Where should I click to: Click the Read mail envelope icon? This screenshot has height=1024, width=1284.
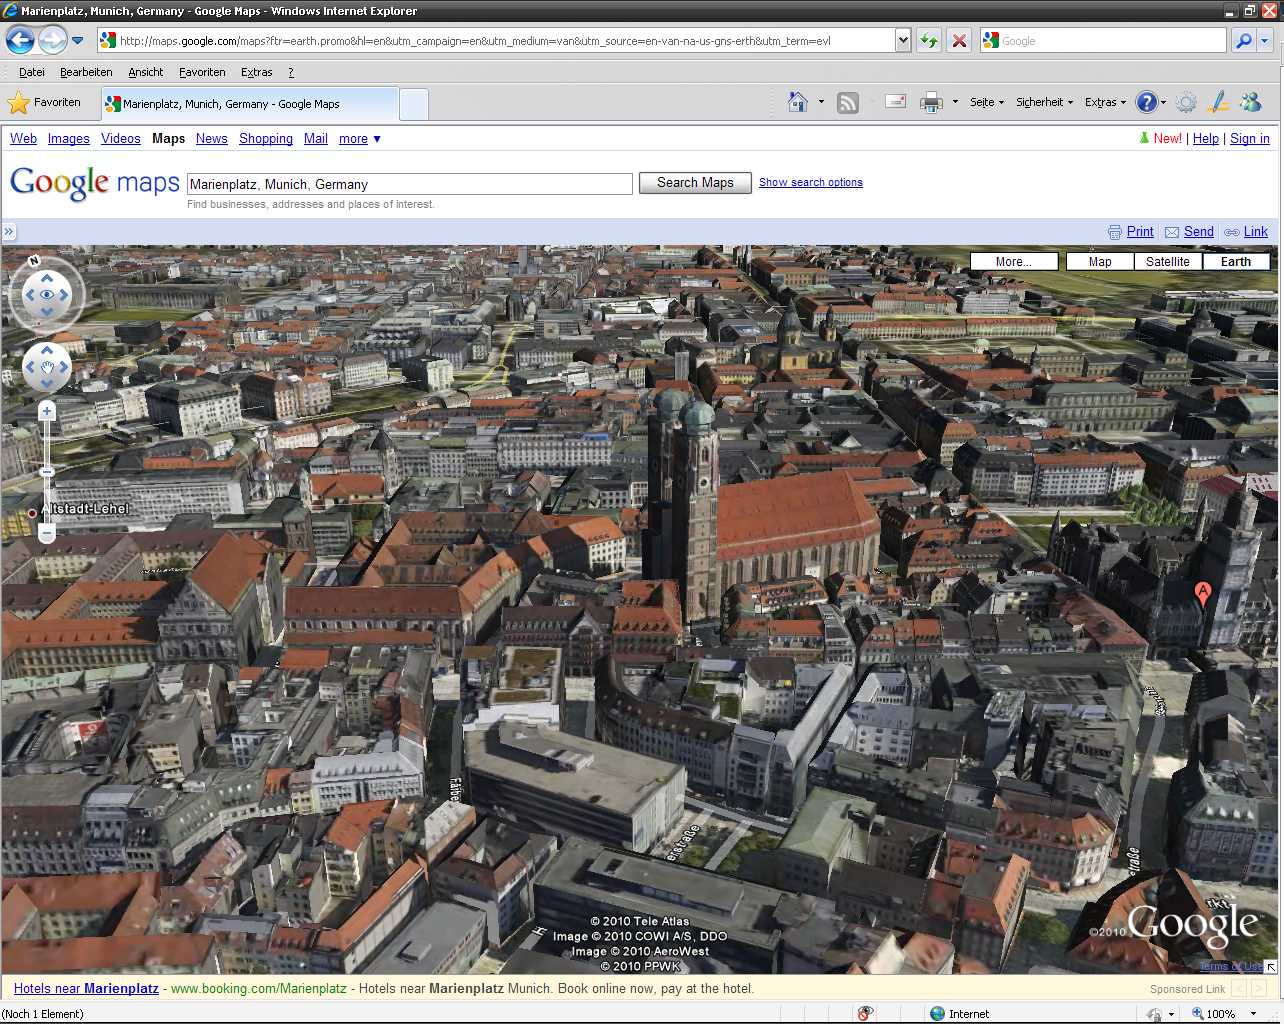[895, 102]
